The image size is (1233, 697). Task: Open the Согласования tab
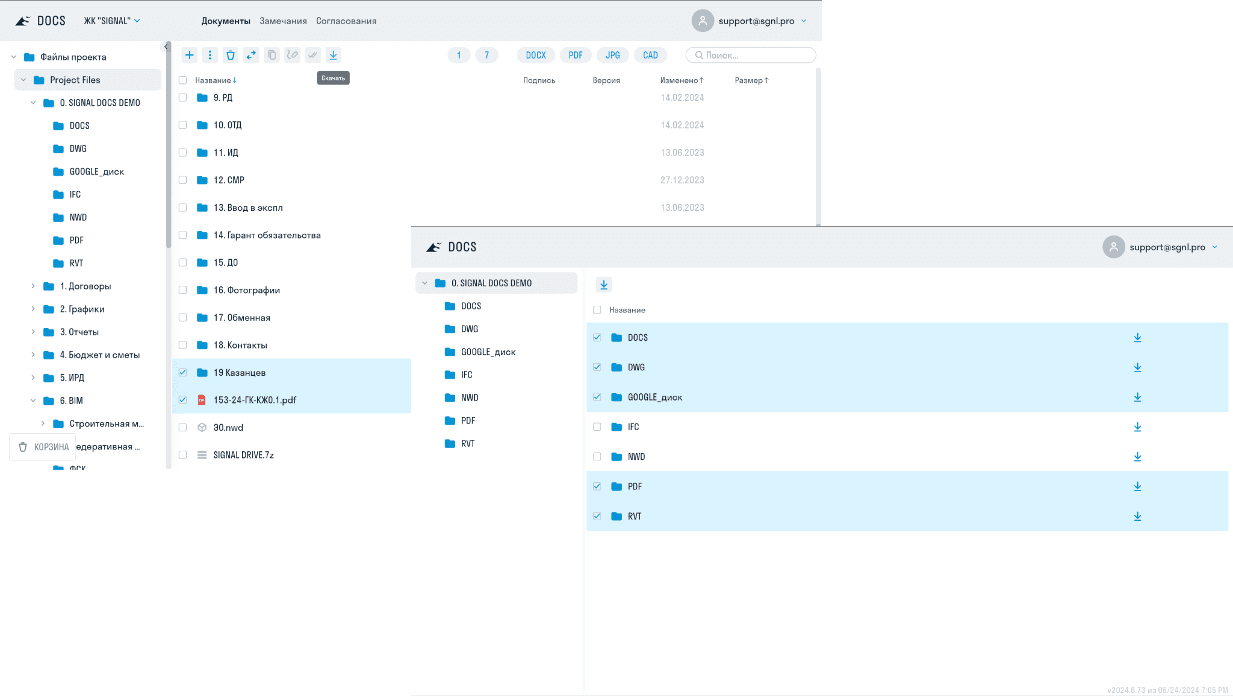[x=346, y=20]
